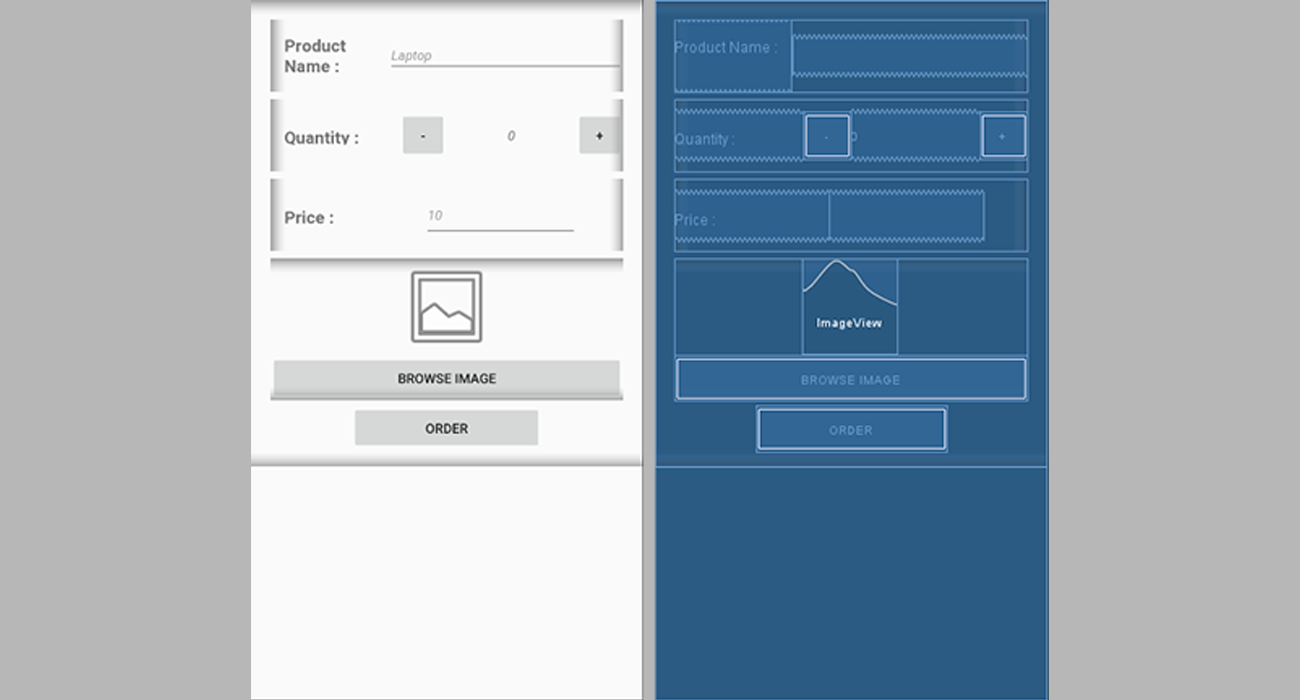This screenshot has width=1300, height=700.
Task: Select the Product Name input outline in blueprint
Action: coord(910,55)
